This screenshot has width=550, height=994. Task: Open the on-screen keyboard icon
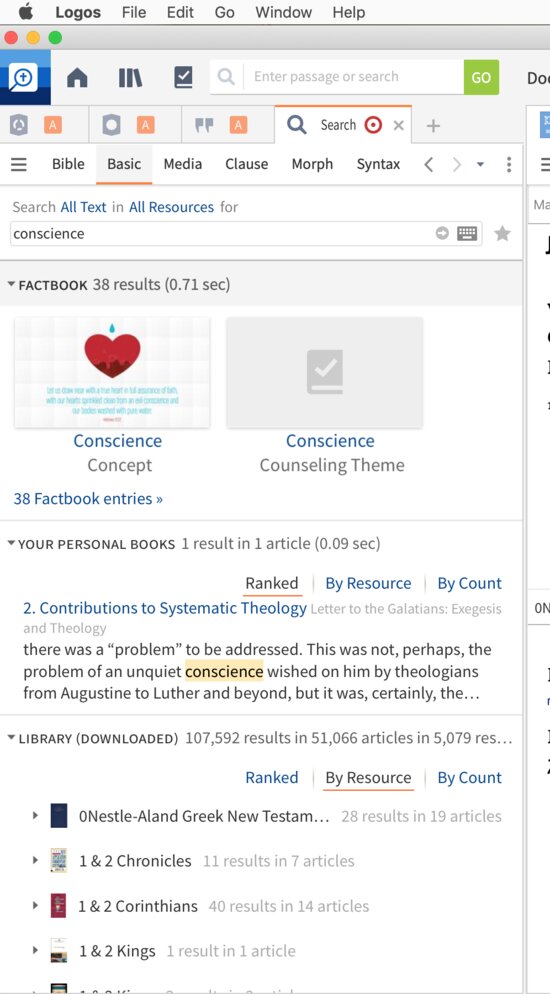[467, 234]
